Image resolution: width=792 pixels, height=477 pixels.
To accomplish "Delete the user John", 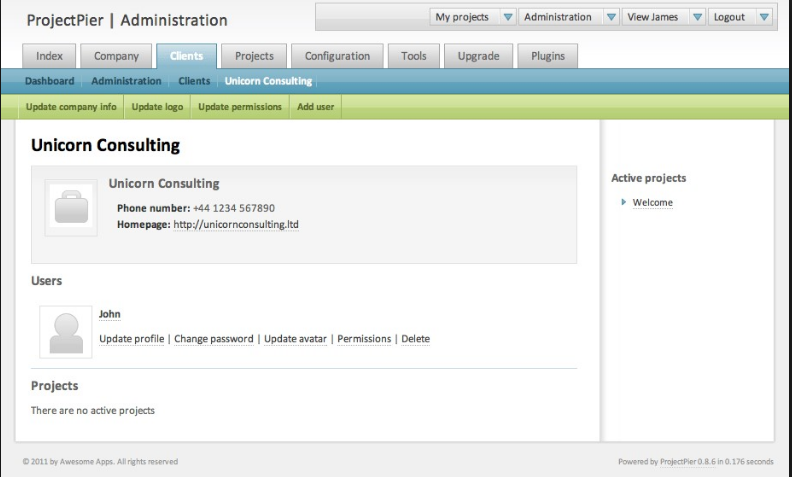I will point(415,339).
